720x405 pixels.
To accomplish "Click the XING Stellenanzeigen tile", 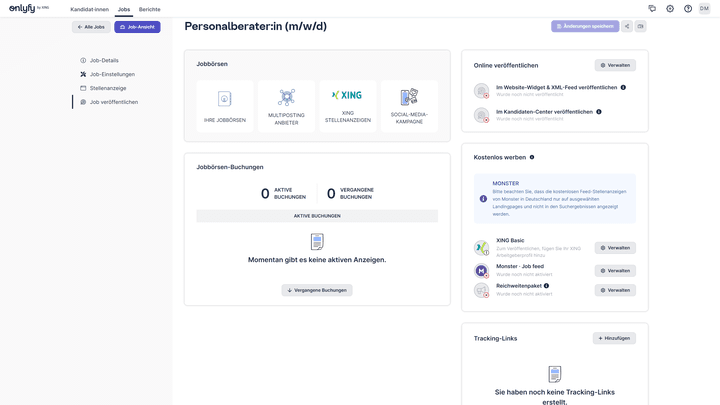I will point(348,106).
